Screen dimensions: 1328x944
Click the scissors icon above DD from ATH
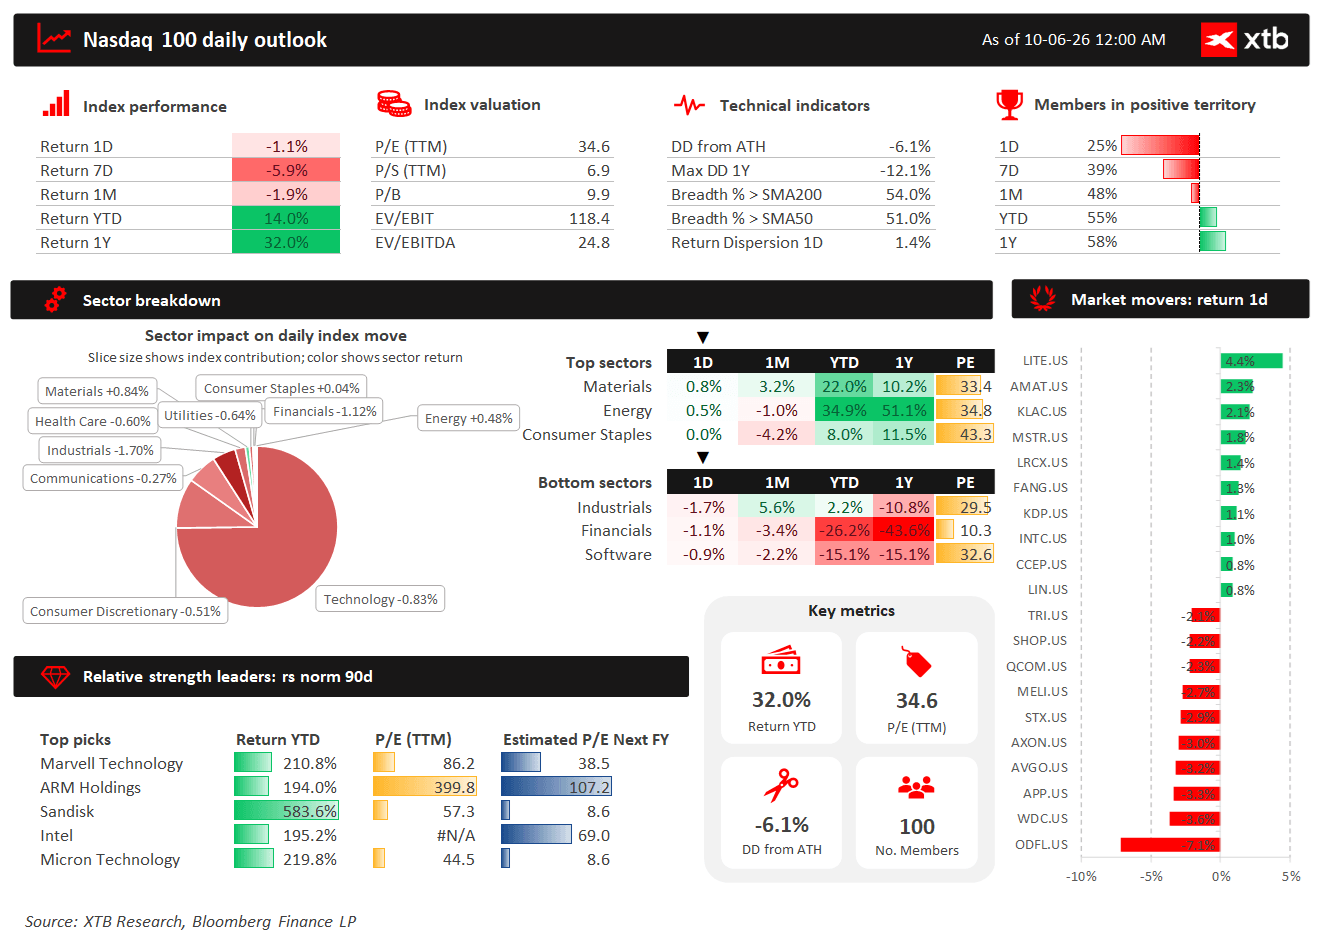[x=781, y=784]
